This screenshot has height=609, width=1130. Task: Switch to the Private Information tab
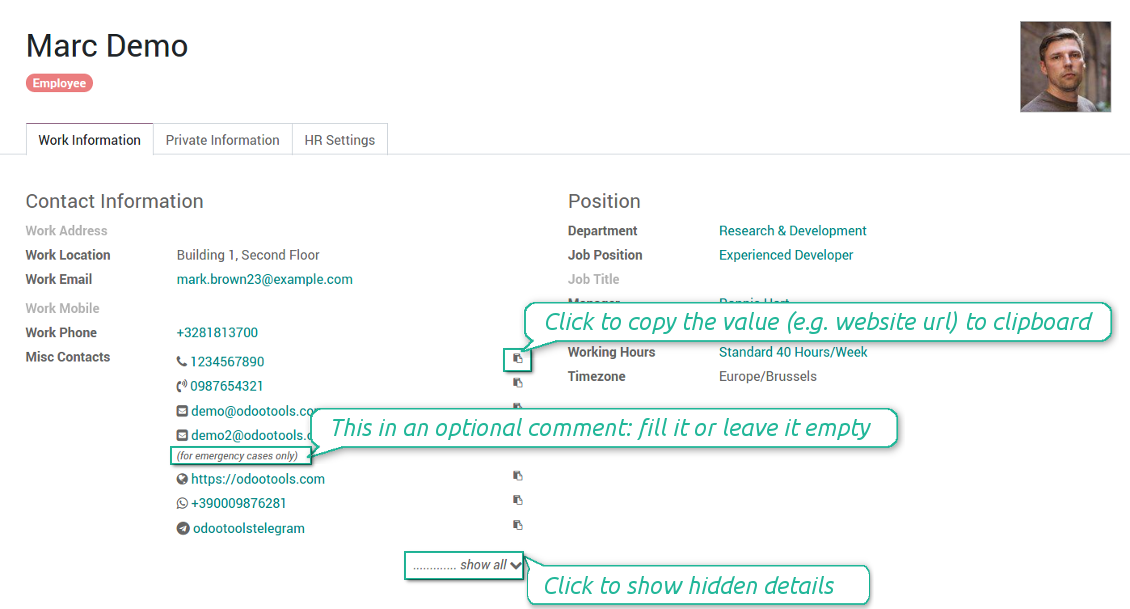(222, 140)
